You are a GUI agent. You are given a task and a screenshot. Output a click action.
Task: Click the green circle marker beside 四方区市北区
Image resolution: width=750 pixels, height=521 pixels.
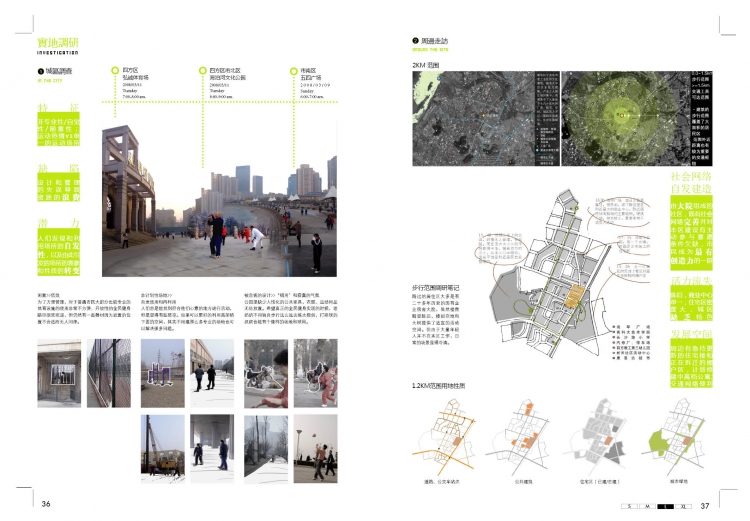[x=203, y=70]
